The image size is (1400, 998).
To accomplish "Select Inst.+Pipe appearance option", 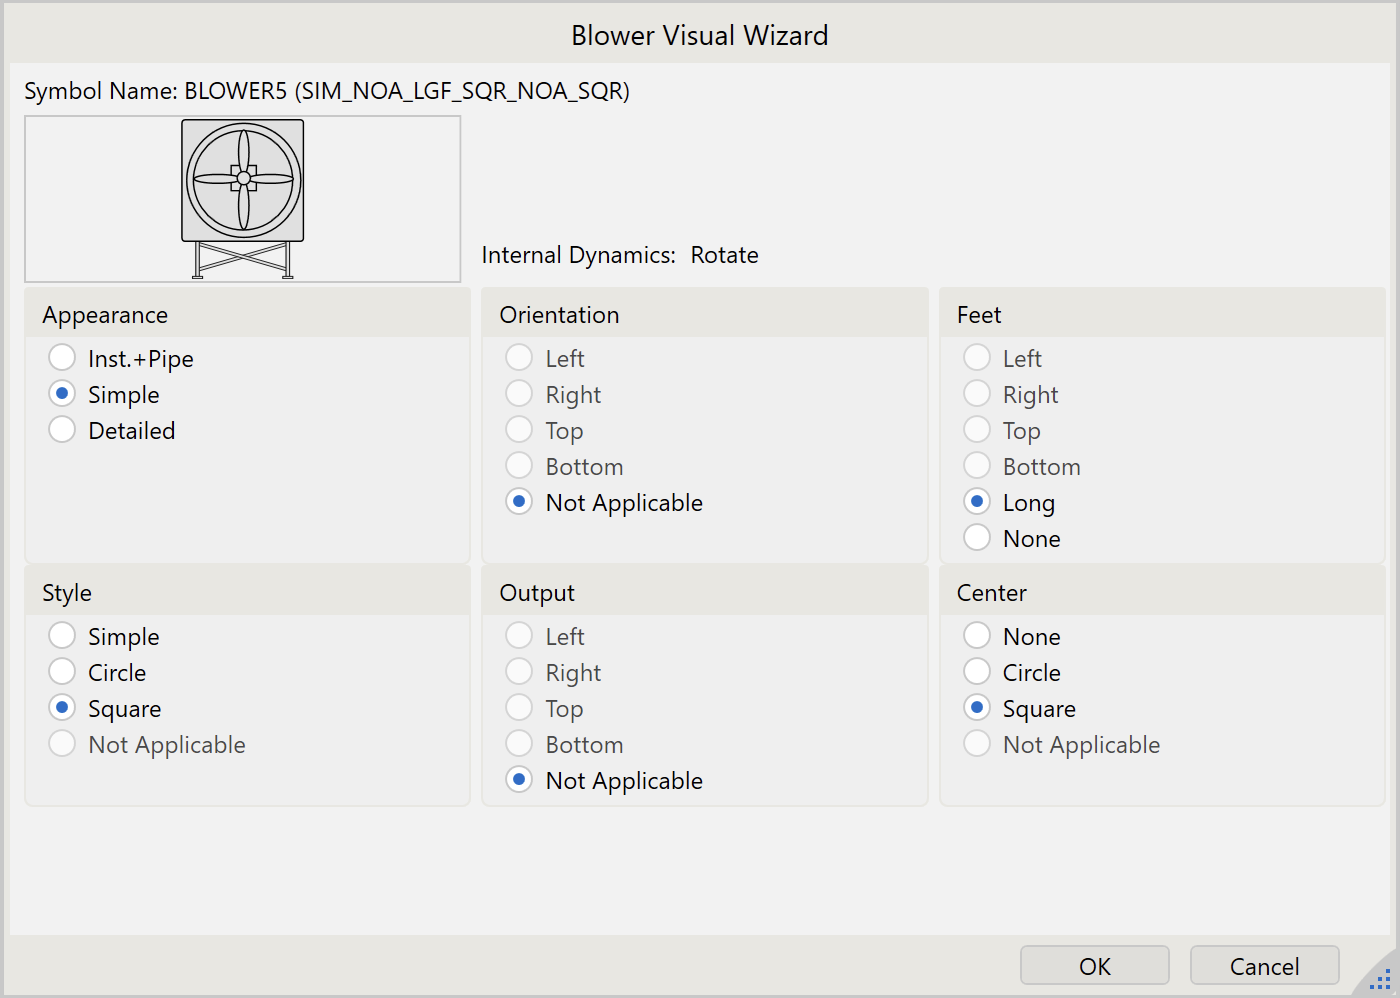I will point(62,358).
